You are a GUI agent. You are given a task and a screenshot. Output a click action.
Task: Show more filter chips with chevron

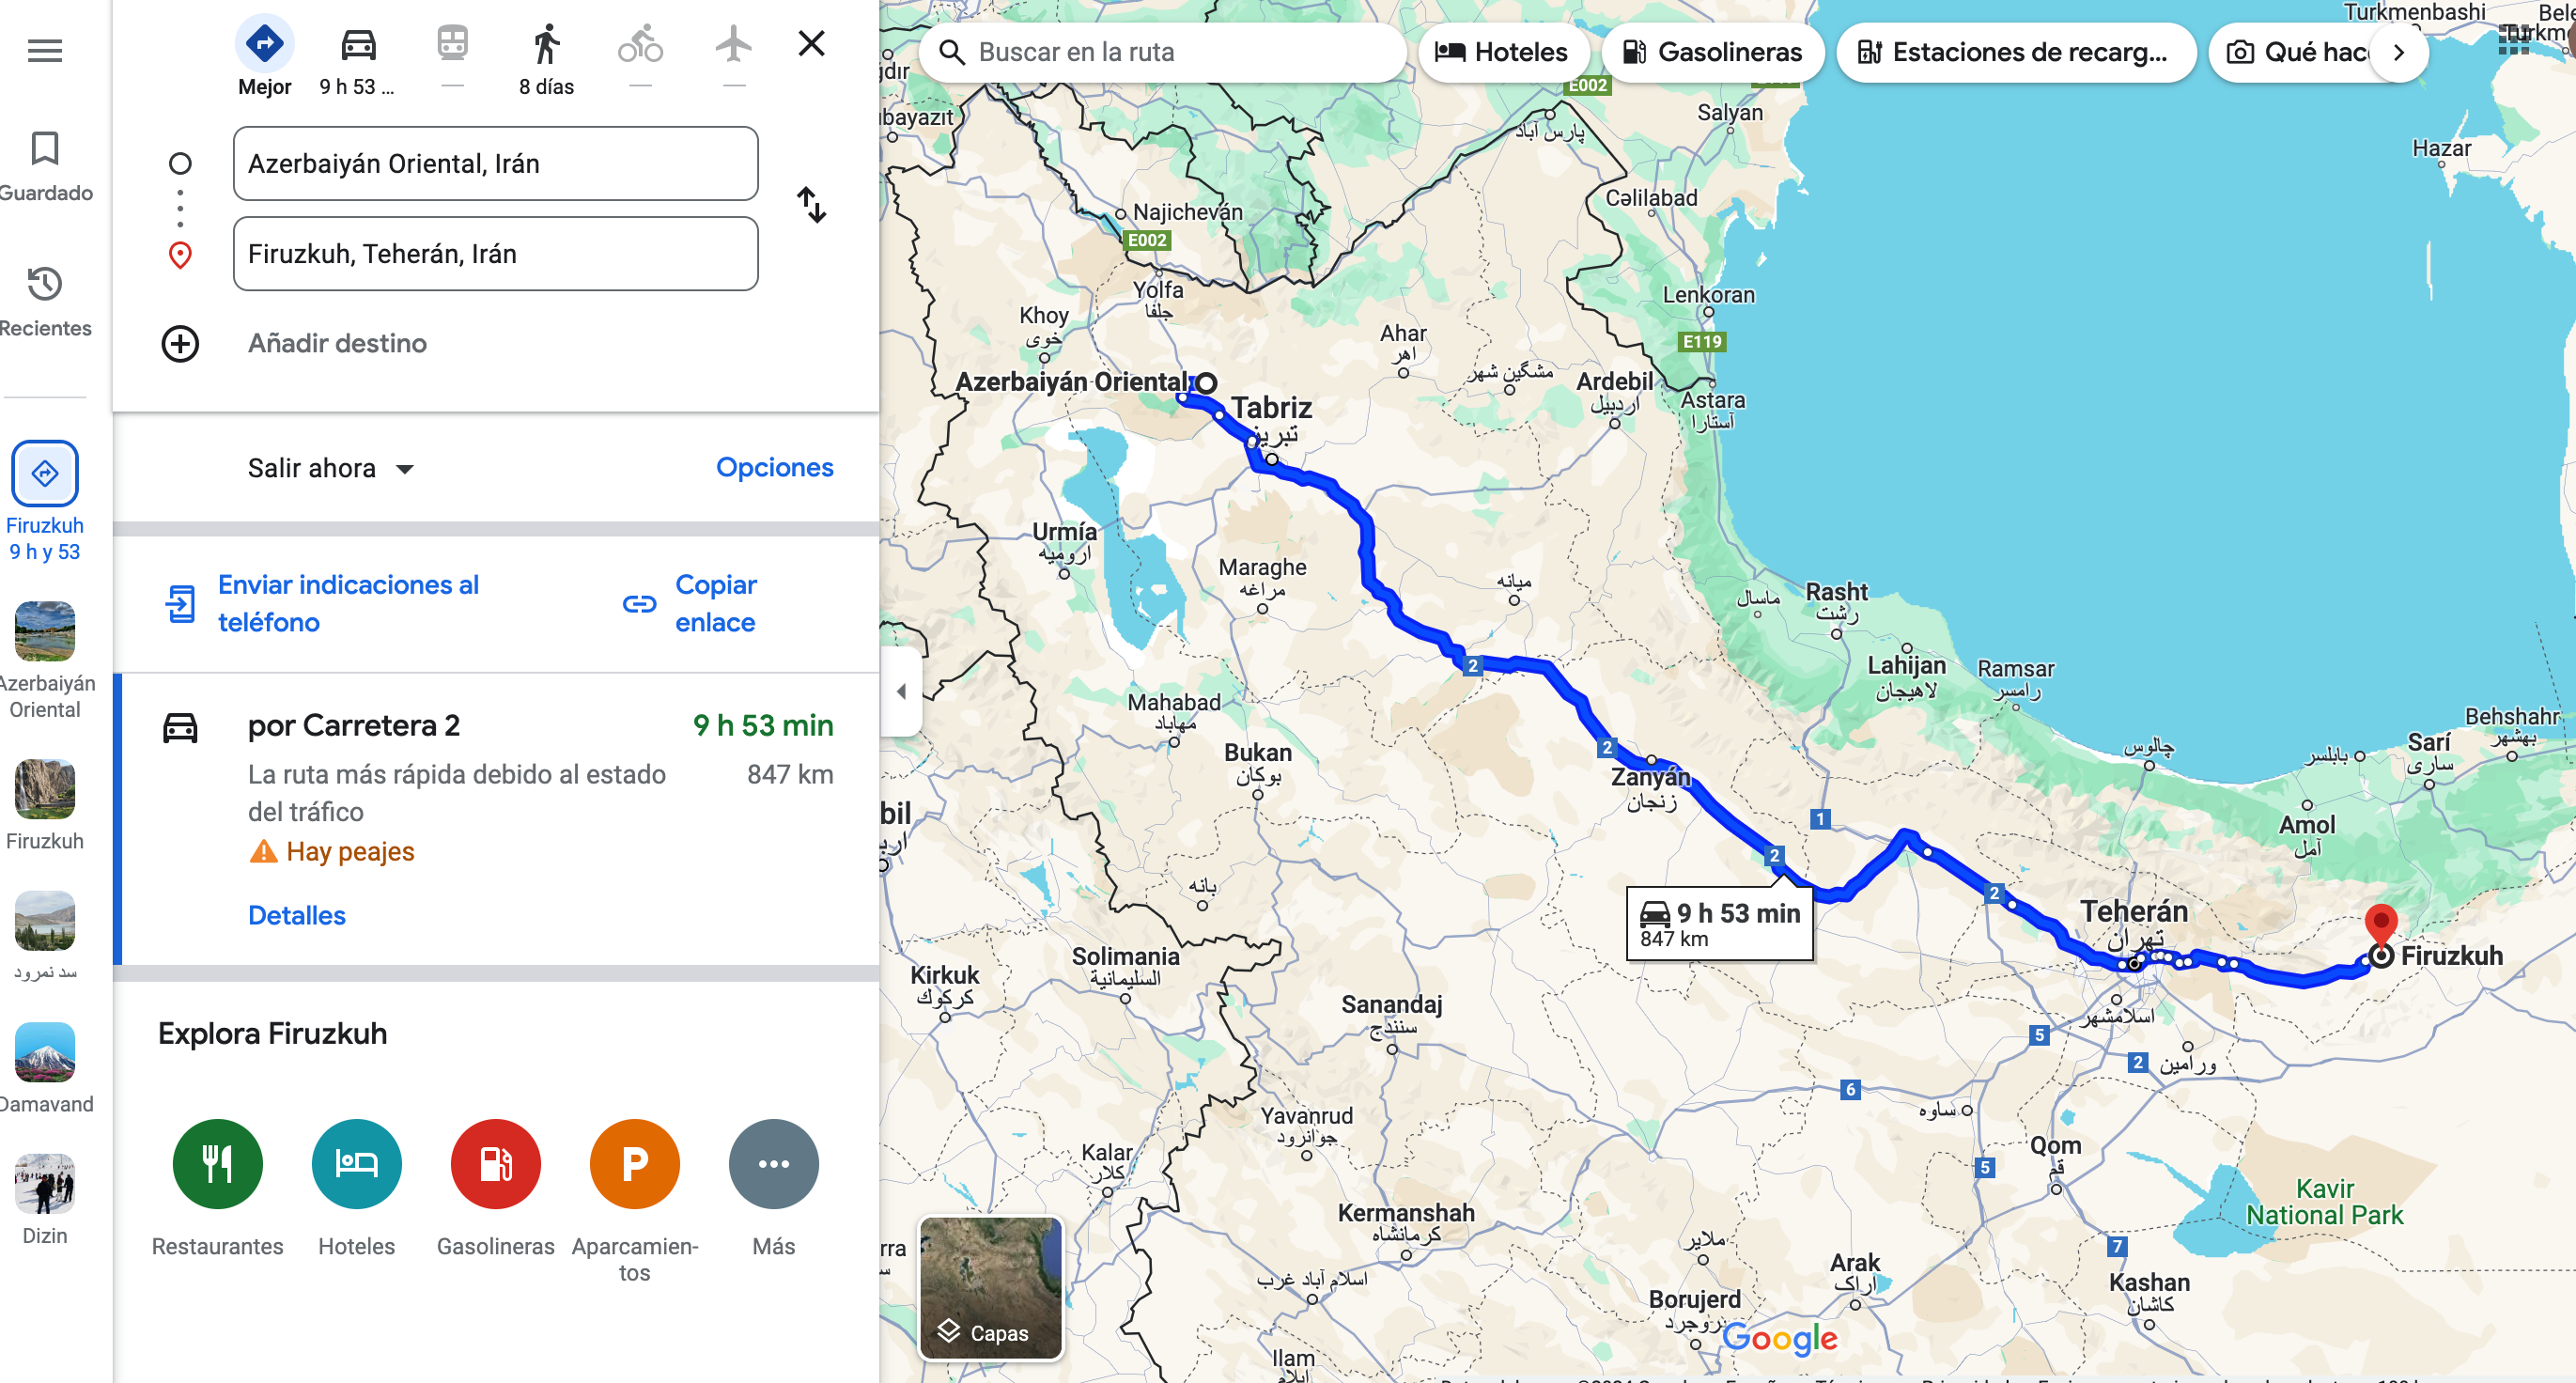tap(2398, 52)
